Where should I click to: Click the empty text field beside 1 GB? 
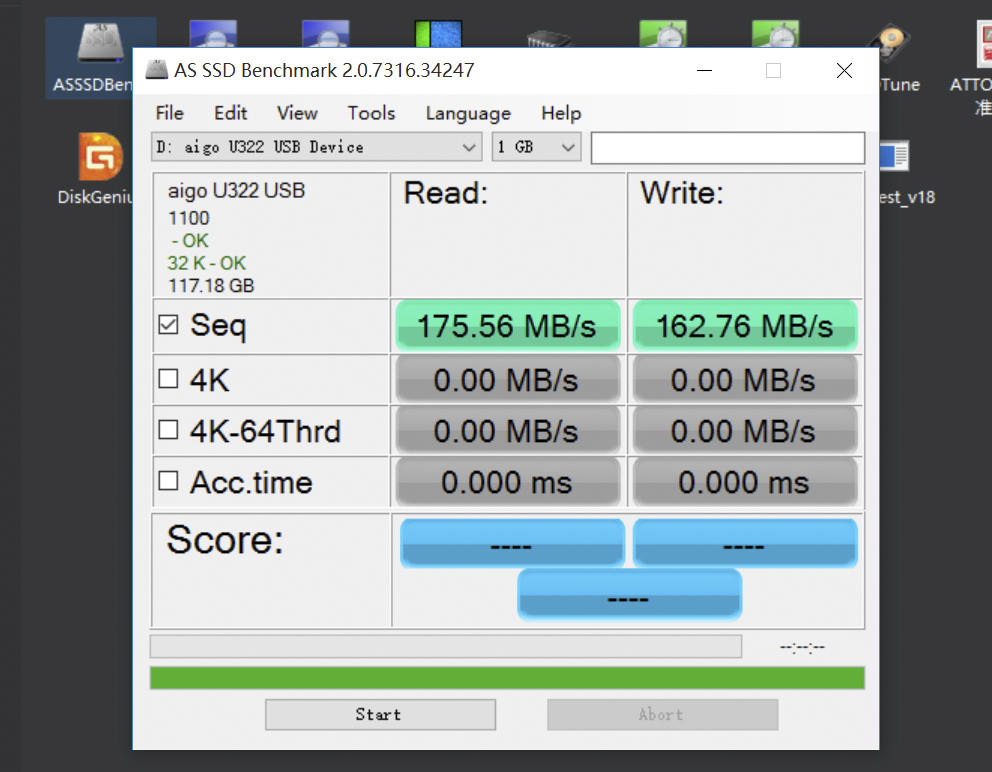(x=728, y=148)
